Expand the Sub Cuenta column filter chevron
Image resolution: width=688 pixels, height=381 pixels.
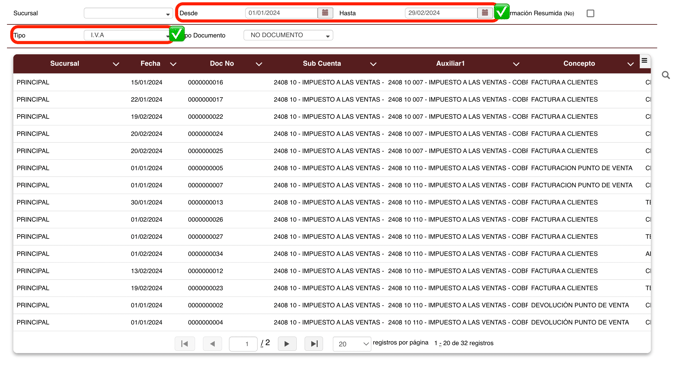(x=373, y=64)
